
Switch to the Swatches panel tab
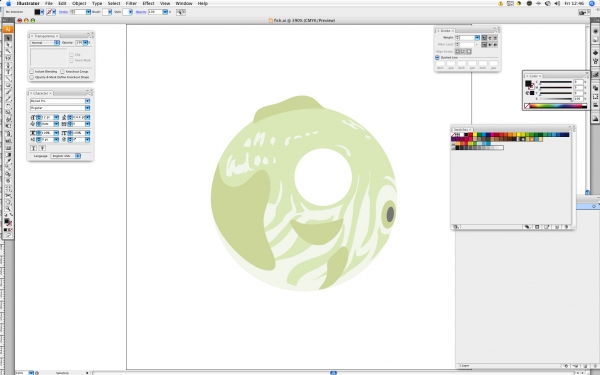tap(461, 130)
